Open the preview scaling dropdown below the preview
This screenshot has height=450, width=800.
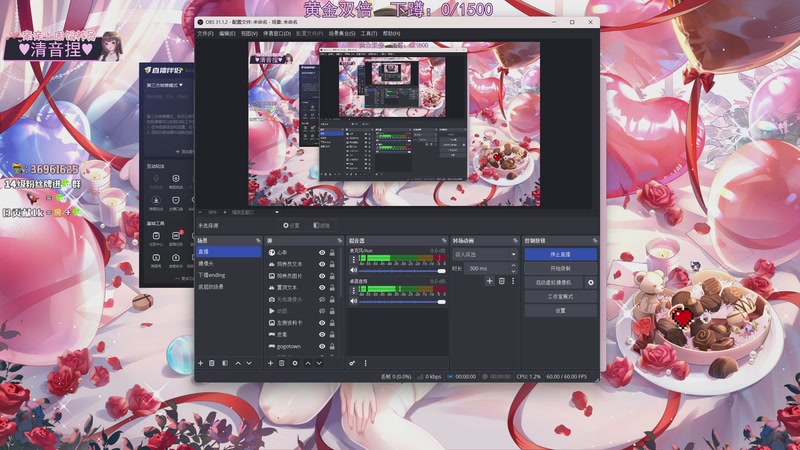(x=256, y=212)
